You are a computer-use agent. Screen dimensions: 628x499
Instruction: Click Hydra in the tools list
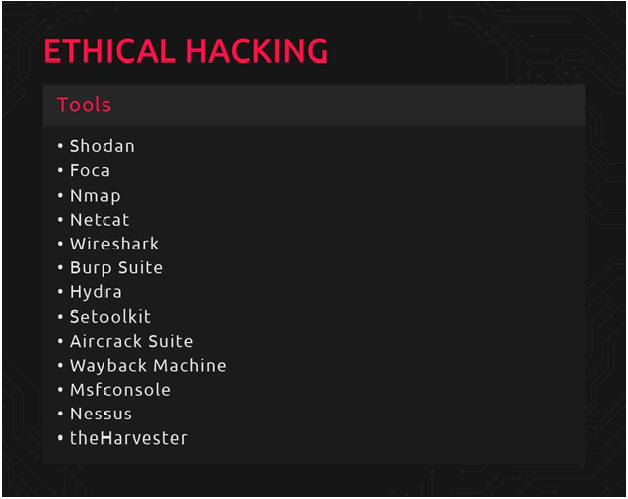pos(96,292)
